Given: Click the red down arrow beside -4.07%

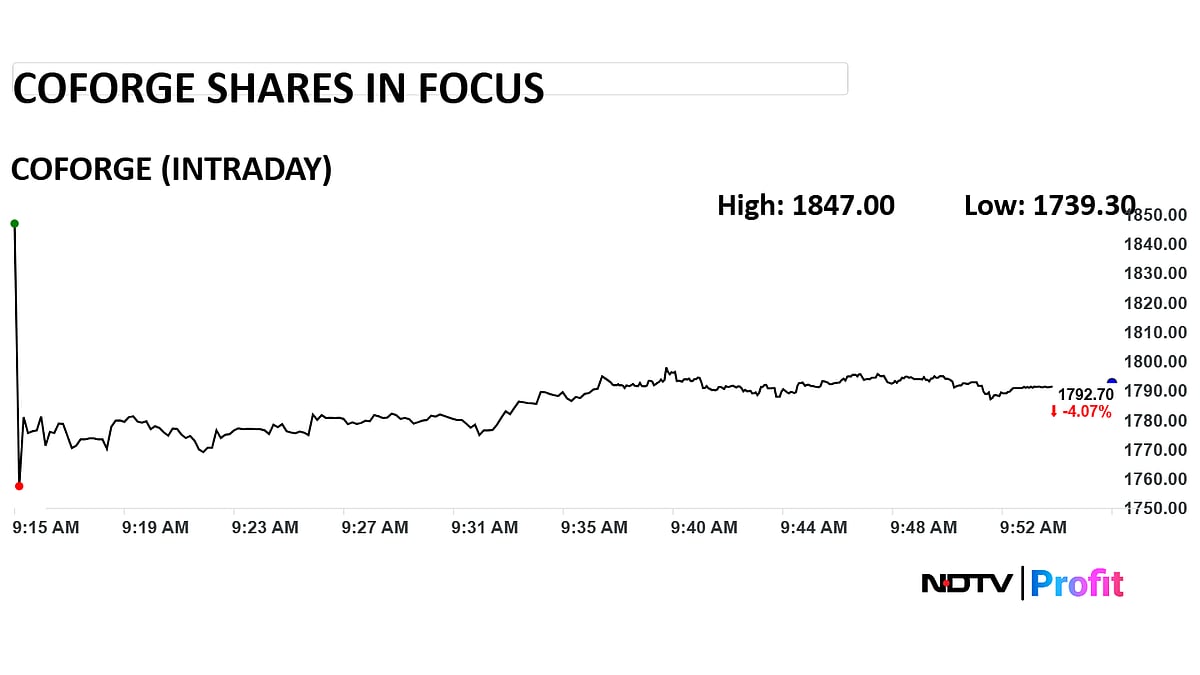Looking at the screenshot, I should coord(1053,412).
